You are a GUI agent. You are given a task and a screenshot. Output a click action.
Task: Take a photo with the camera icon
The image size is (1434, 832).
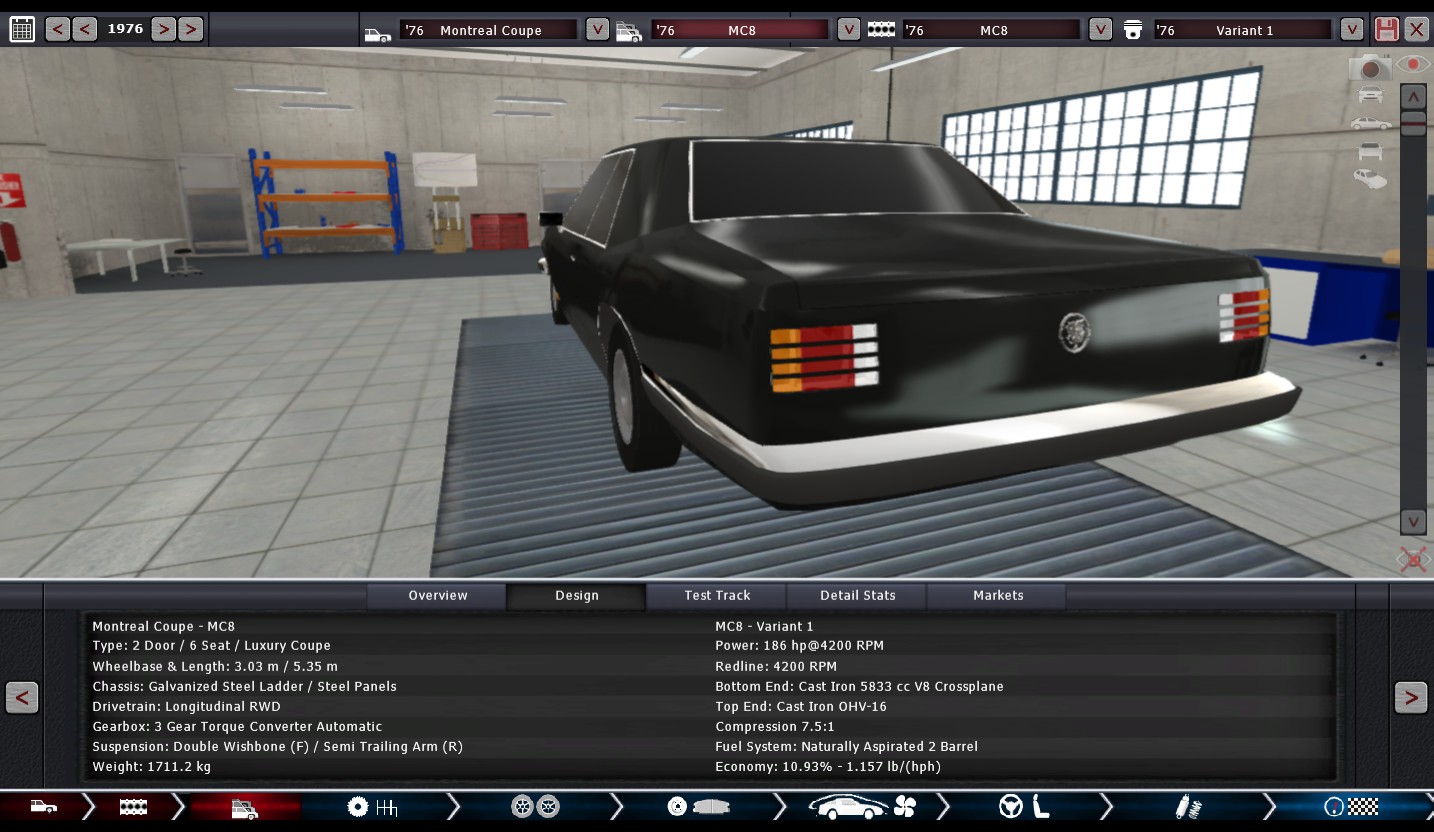[x=1370, y=67]
